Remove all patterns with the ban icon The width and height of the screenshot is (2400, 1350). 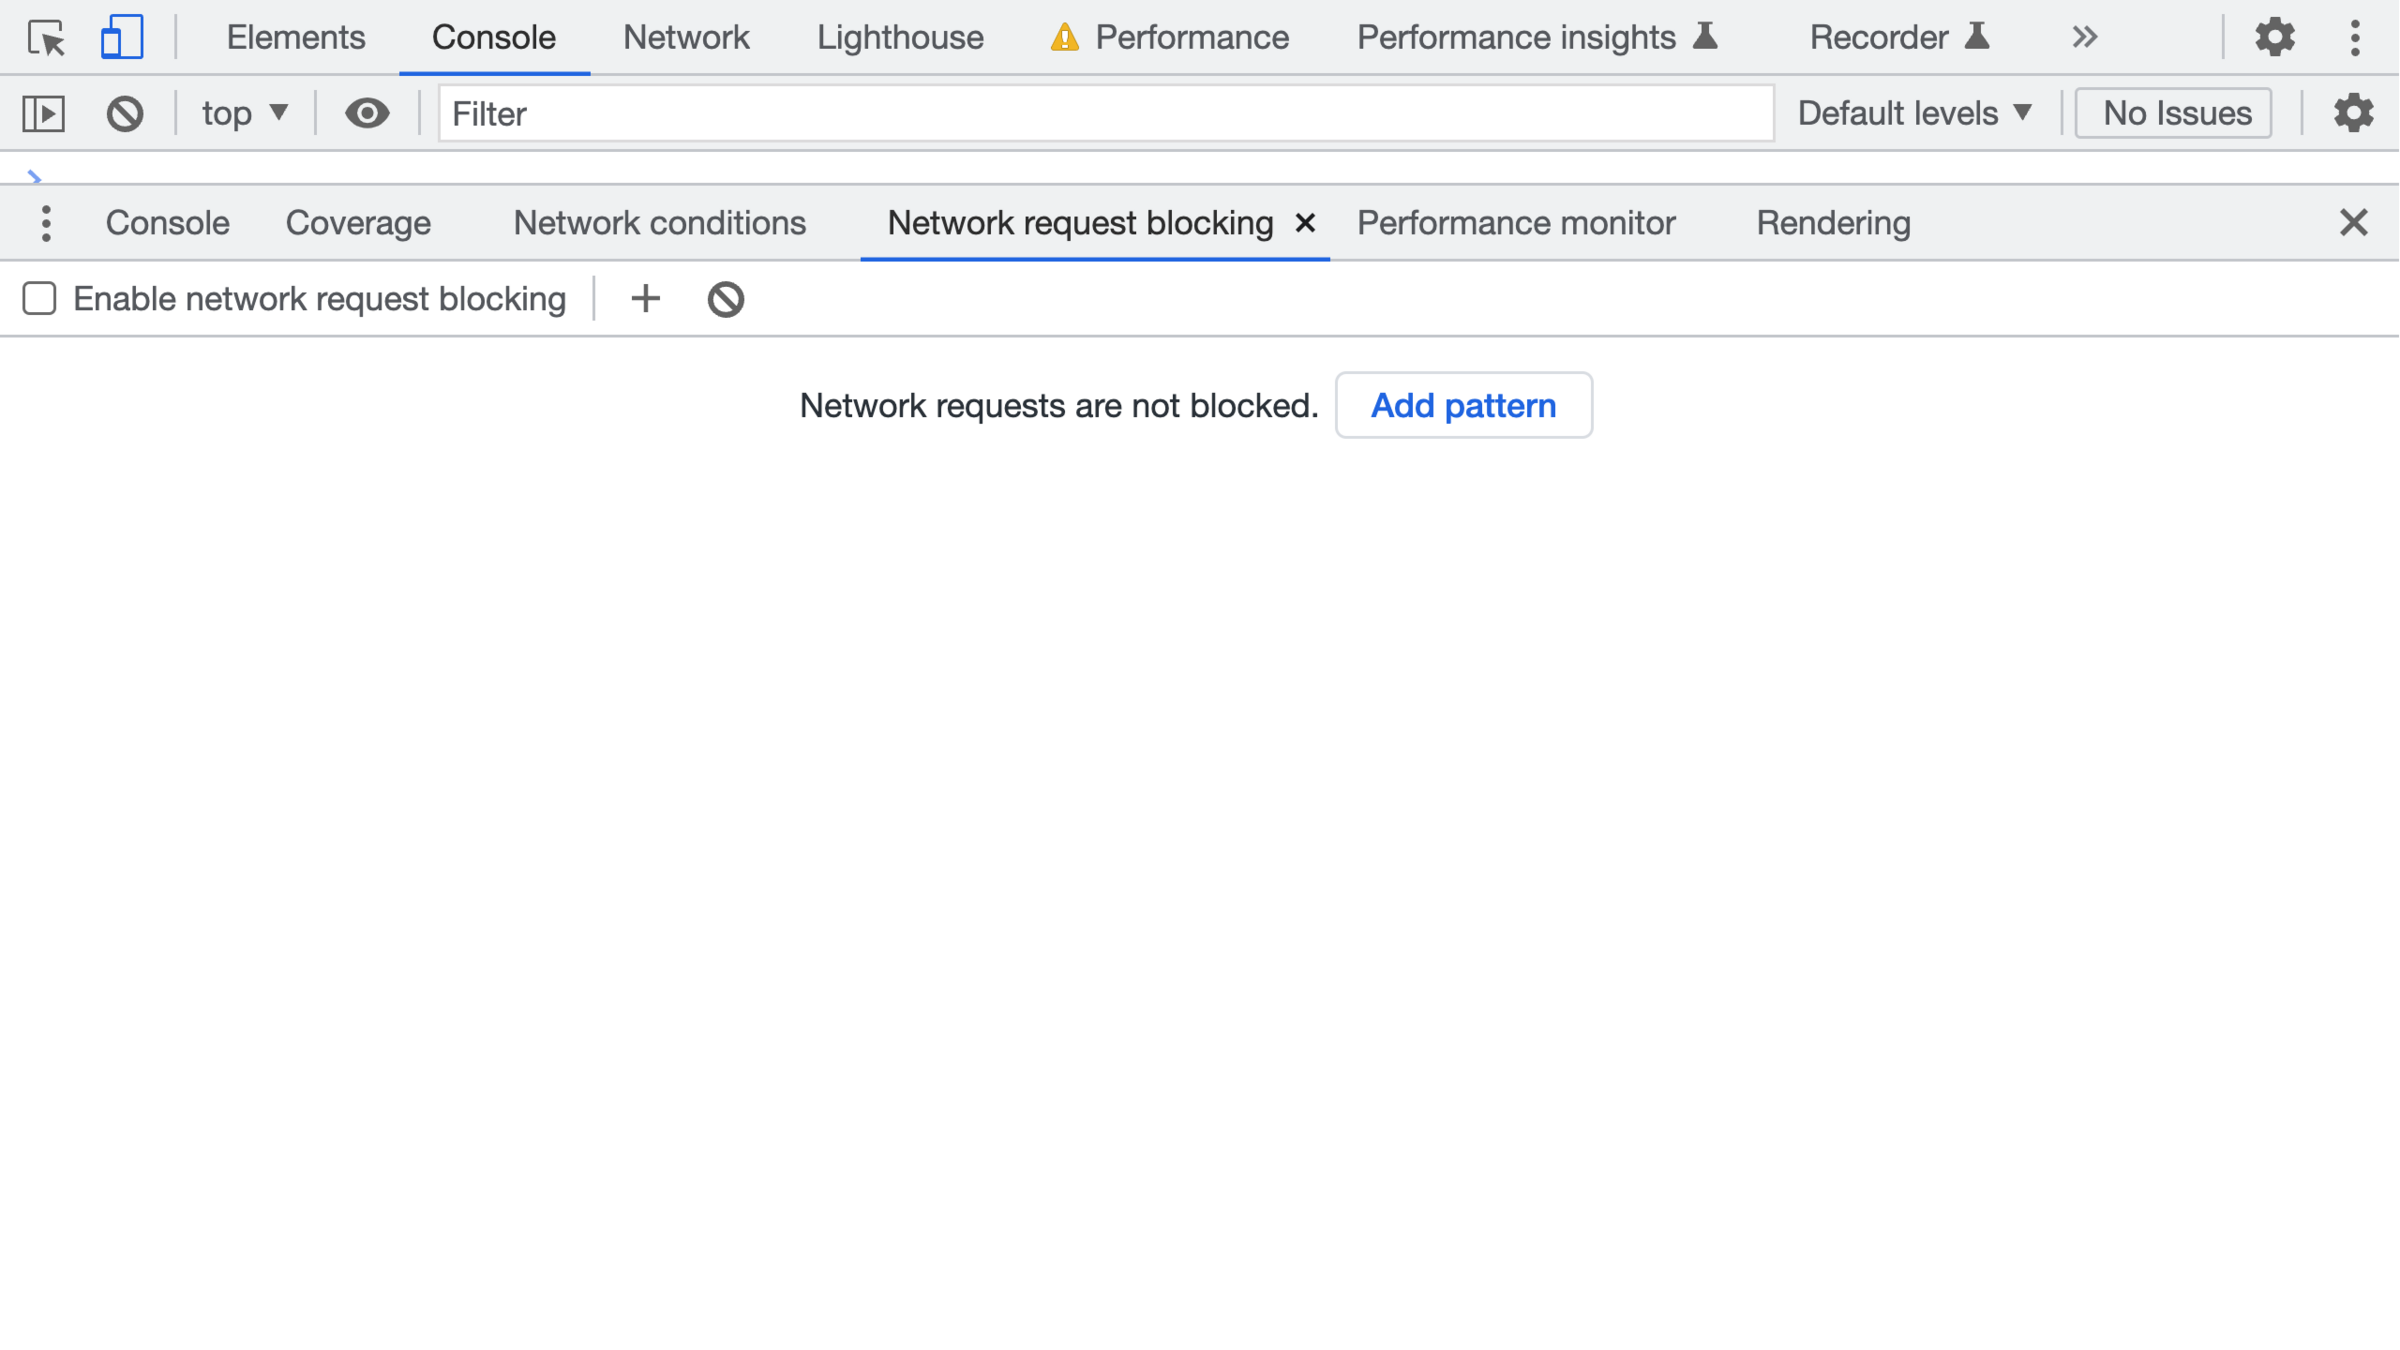click(x=726, y=299)
